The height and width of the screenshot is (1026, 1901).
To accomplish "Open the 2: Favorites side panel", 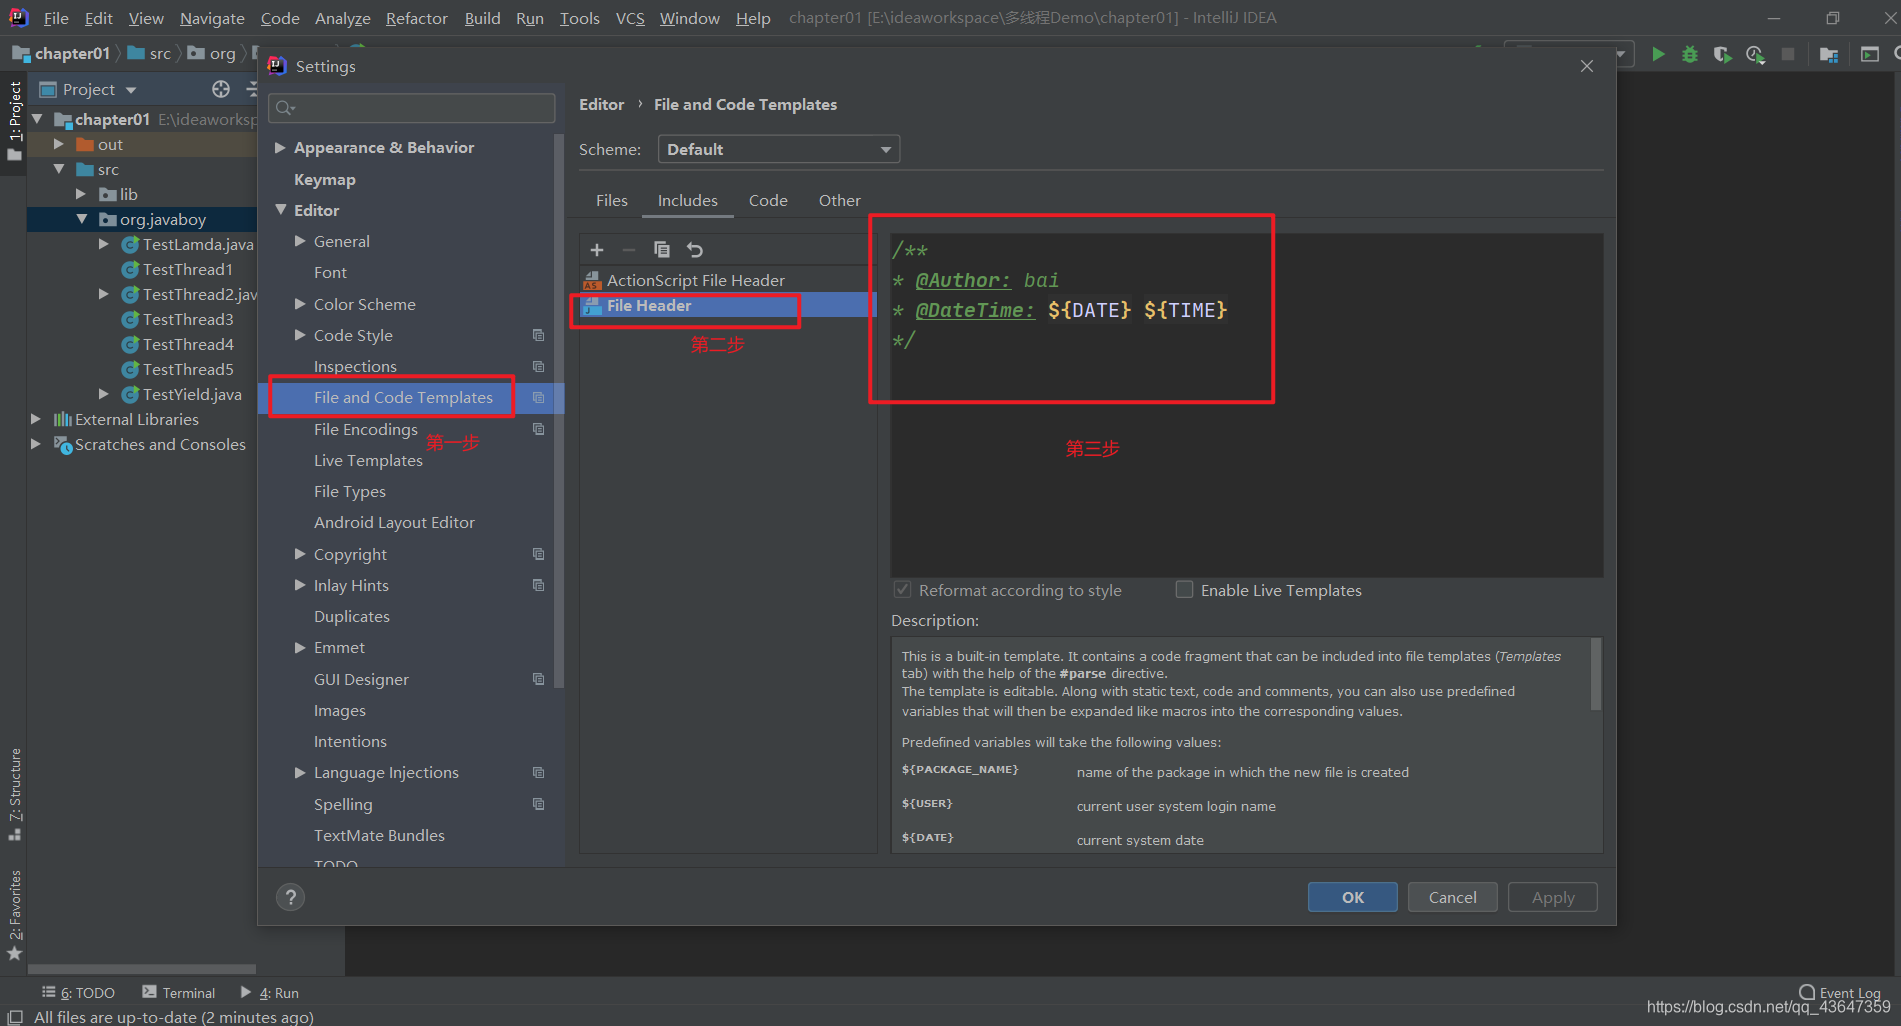I will 14,914.
